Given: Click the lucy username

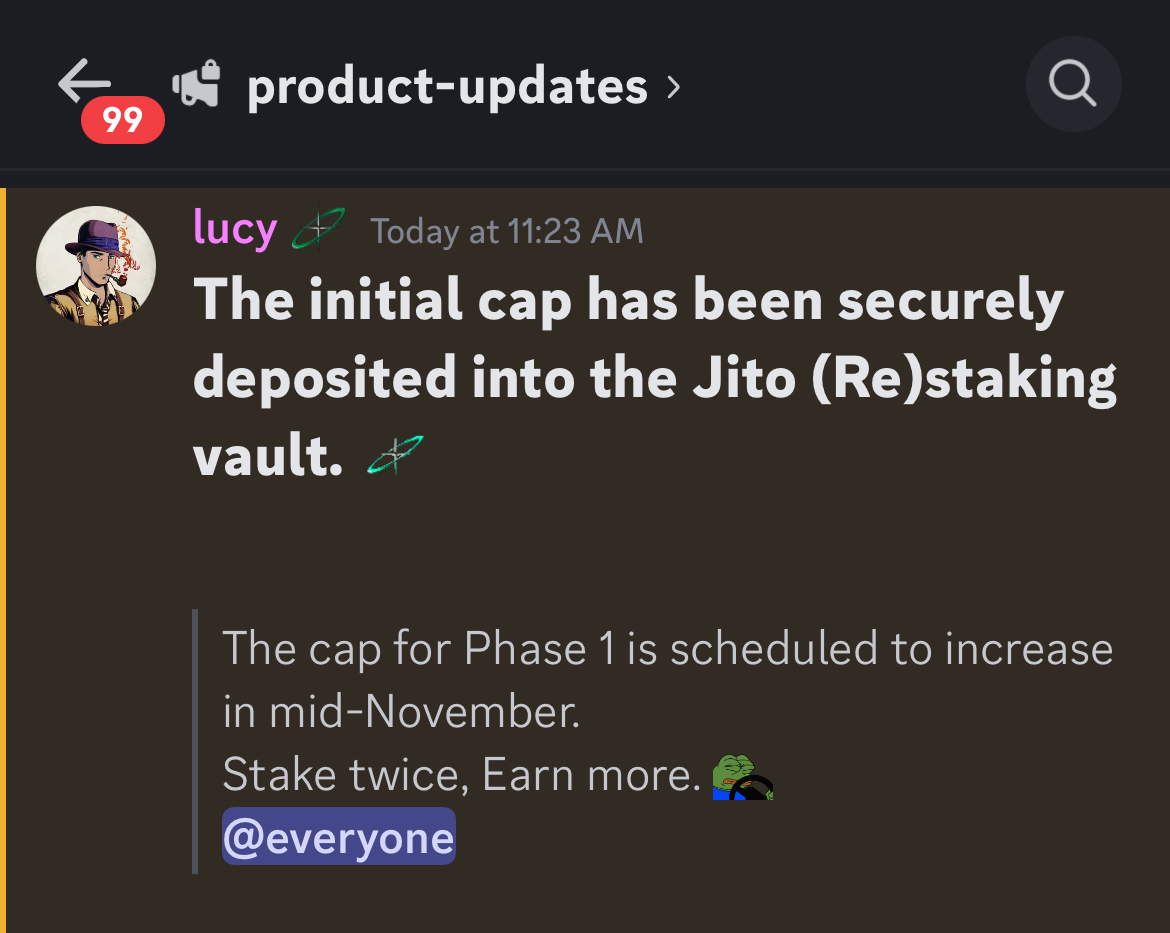Looking at the screenshot, I should pyautogui.click(x=235, y=229).
